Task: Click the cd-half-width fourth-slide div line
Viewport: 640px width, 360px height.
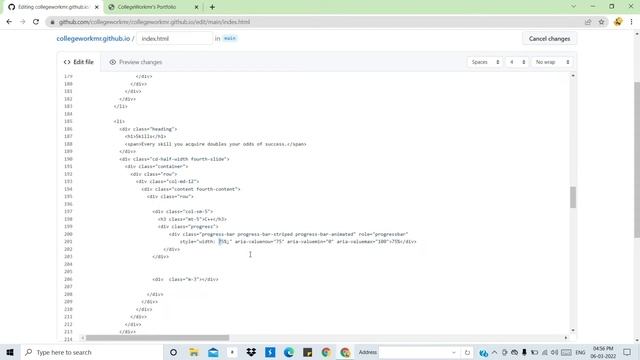Action: (174, 159)
